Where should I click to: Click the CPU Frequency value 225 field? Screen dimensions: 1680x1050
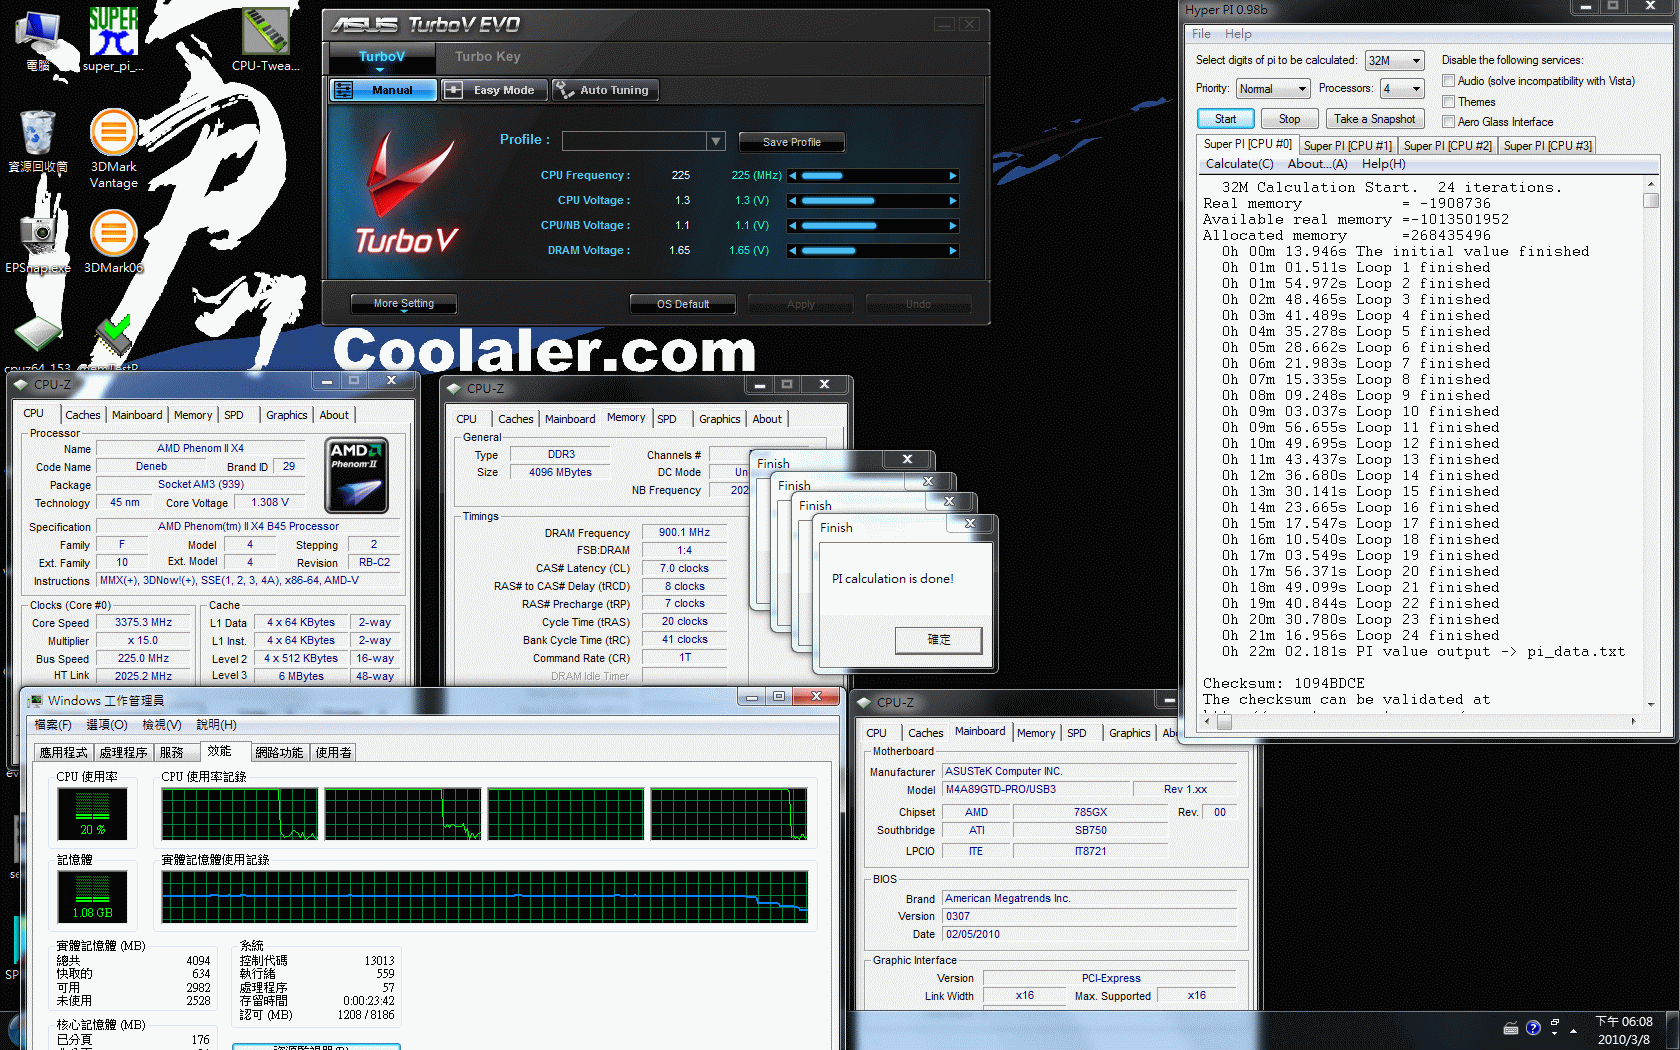pyautogui.click(x=681, y=176)
